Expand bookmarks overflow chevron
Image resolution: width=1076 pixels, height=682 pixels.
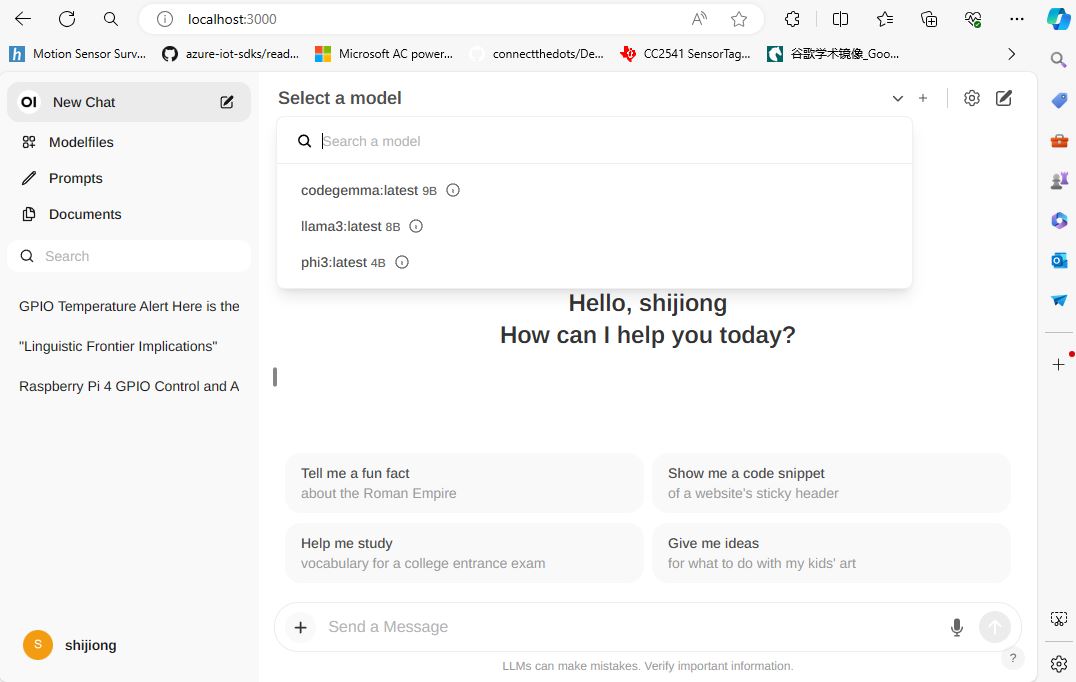point(1011,54)
